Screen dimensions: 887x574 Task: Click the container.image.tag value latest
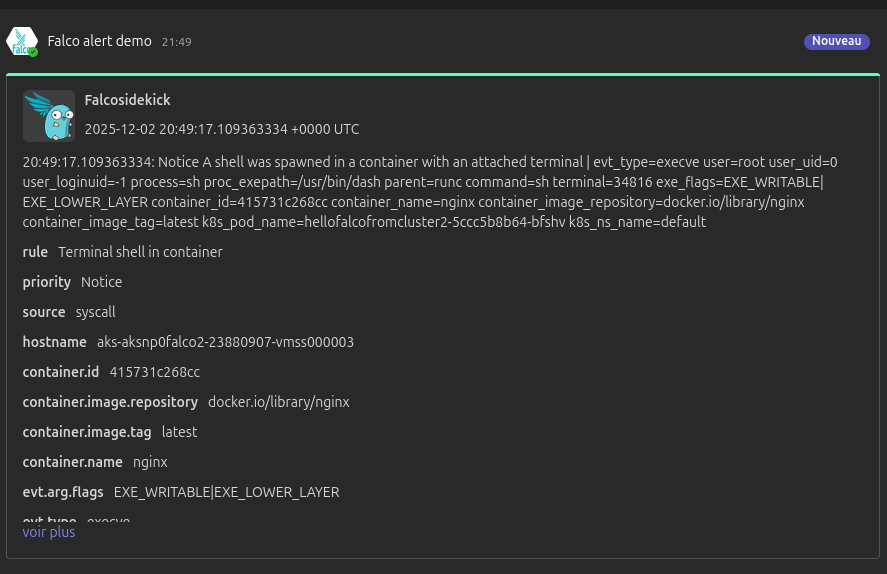coord(179,432)
